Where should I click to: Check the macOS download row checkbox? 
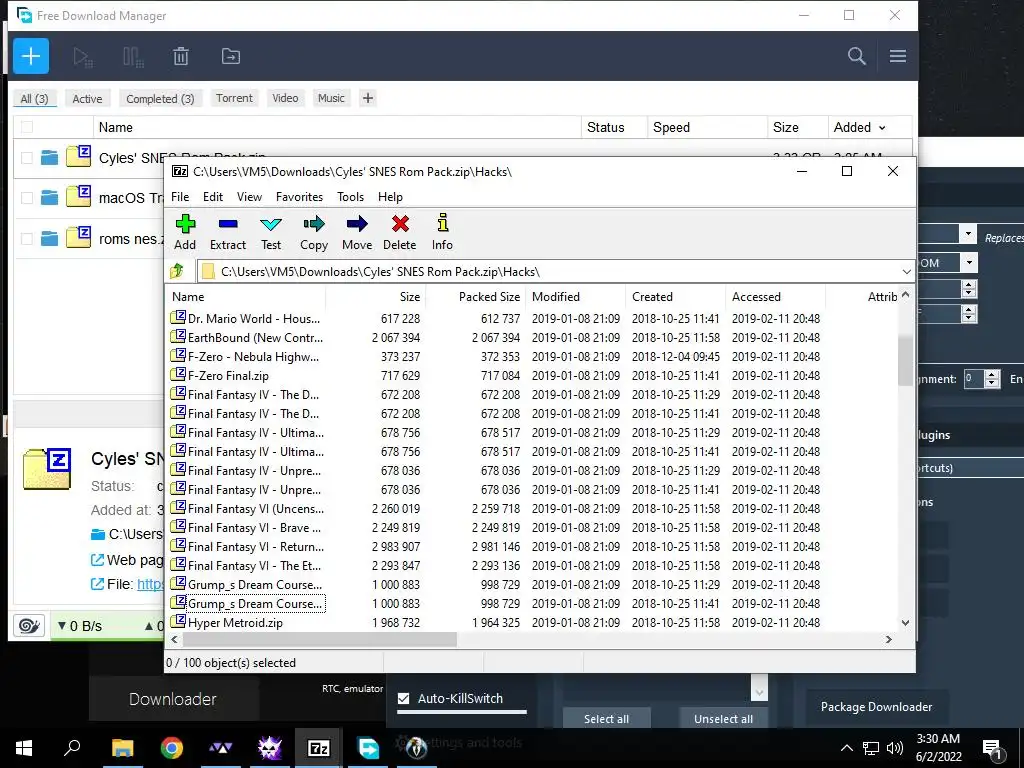pos(27,197)
